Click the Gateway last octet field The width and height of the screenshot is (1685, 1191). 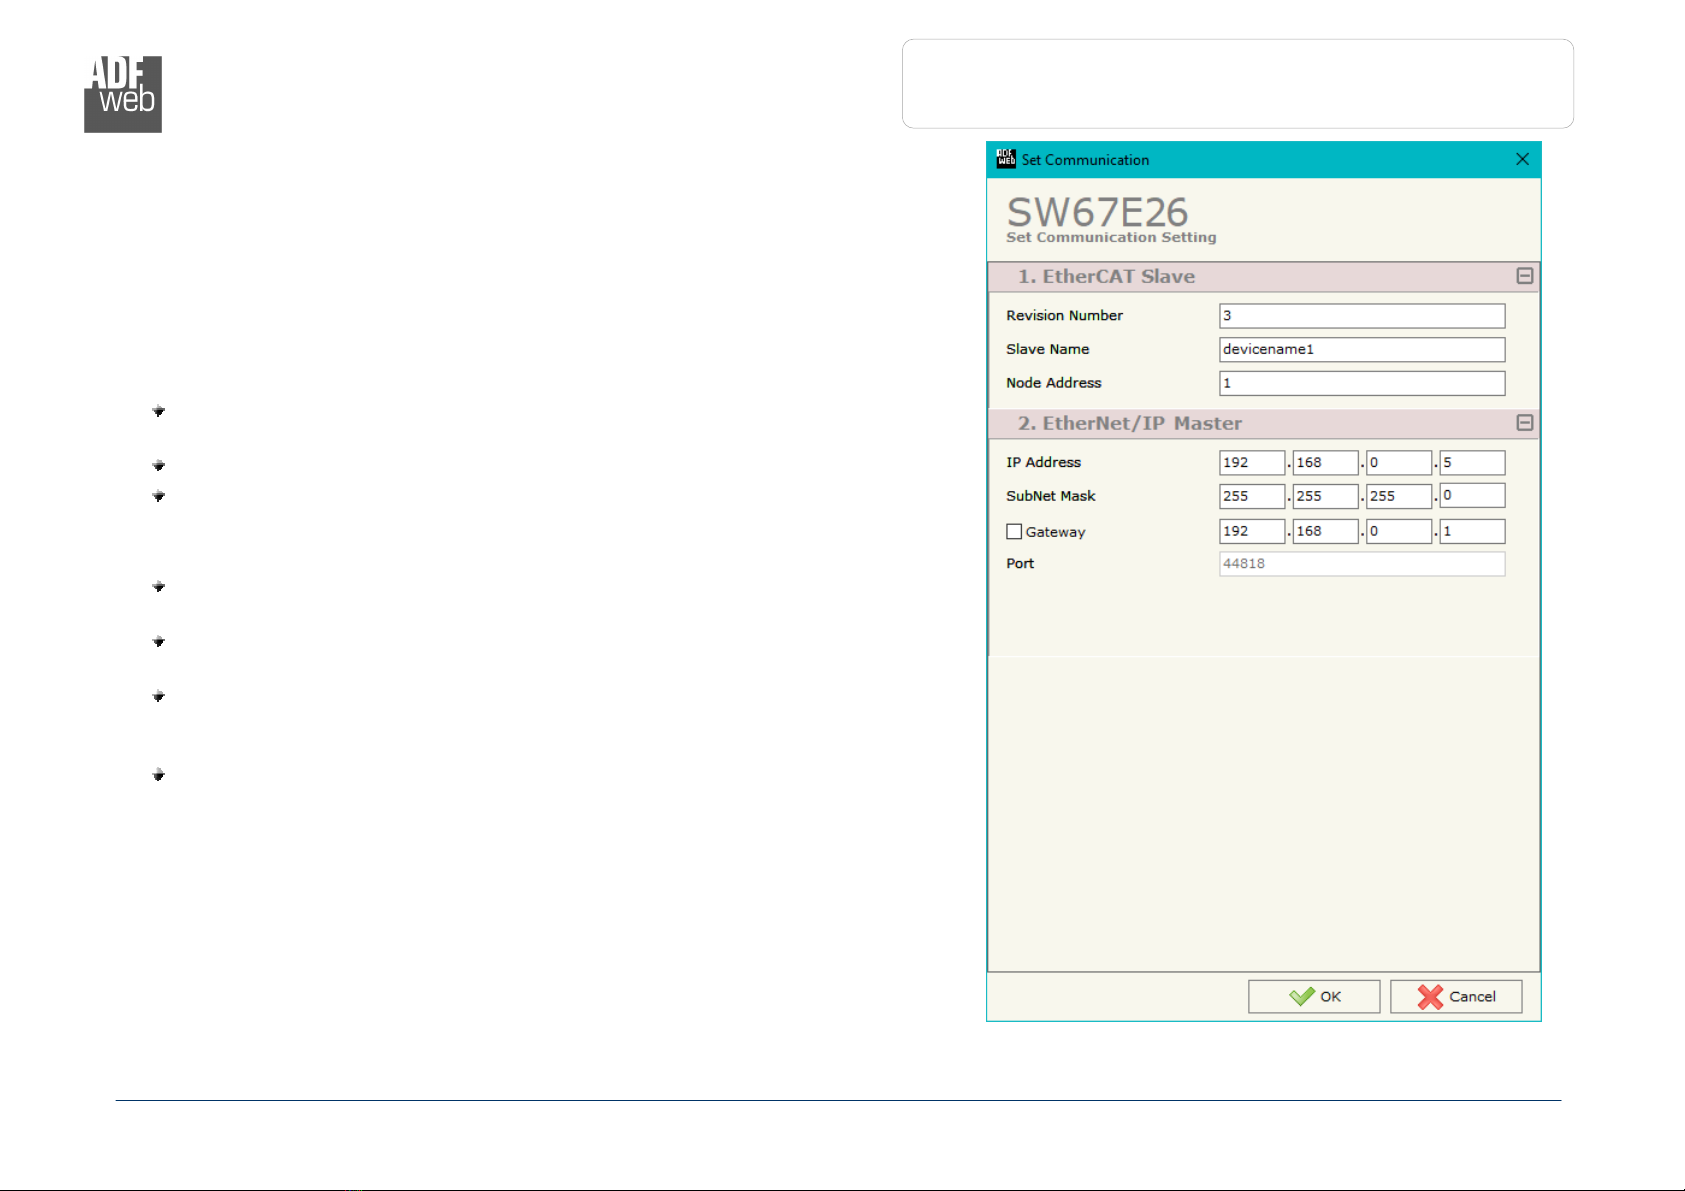[x=1472, y=531]
